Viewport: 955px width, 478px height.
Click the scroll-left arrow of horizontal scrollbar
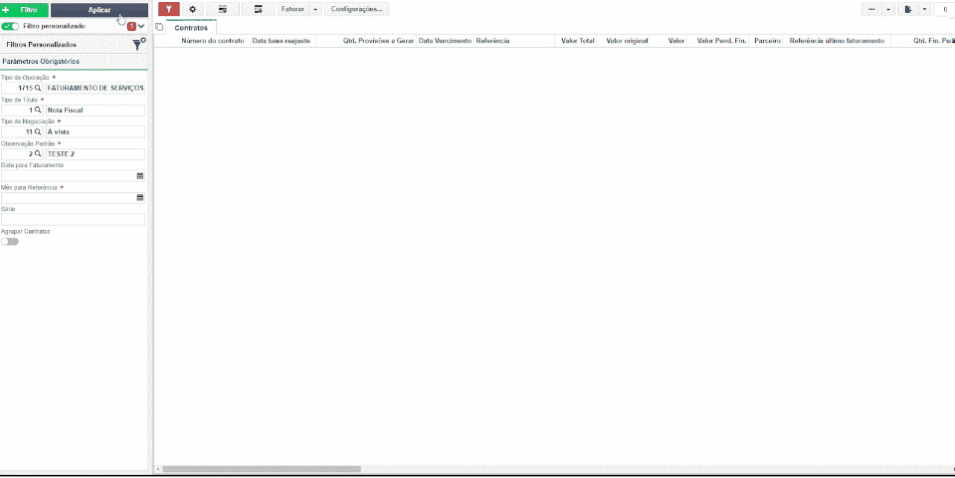tap(158, 469)
